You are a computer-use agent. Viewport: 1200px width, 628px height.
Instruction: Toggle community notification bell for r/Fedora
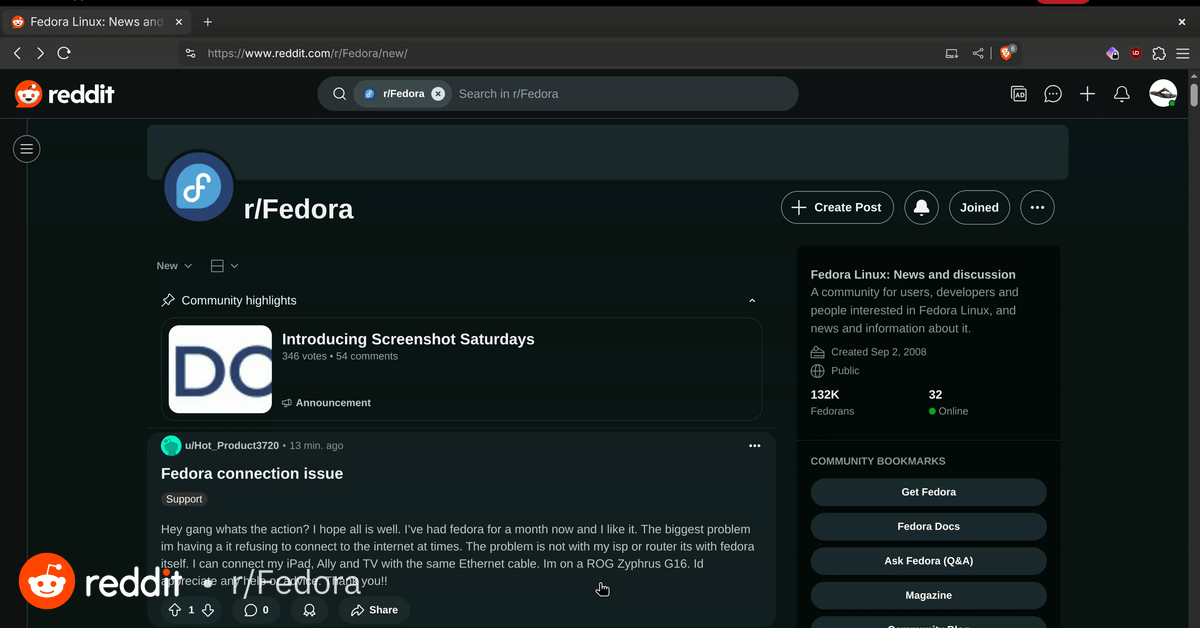921,207
